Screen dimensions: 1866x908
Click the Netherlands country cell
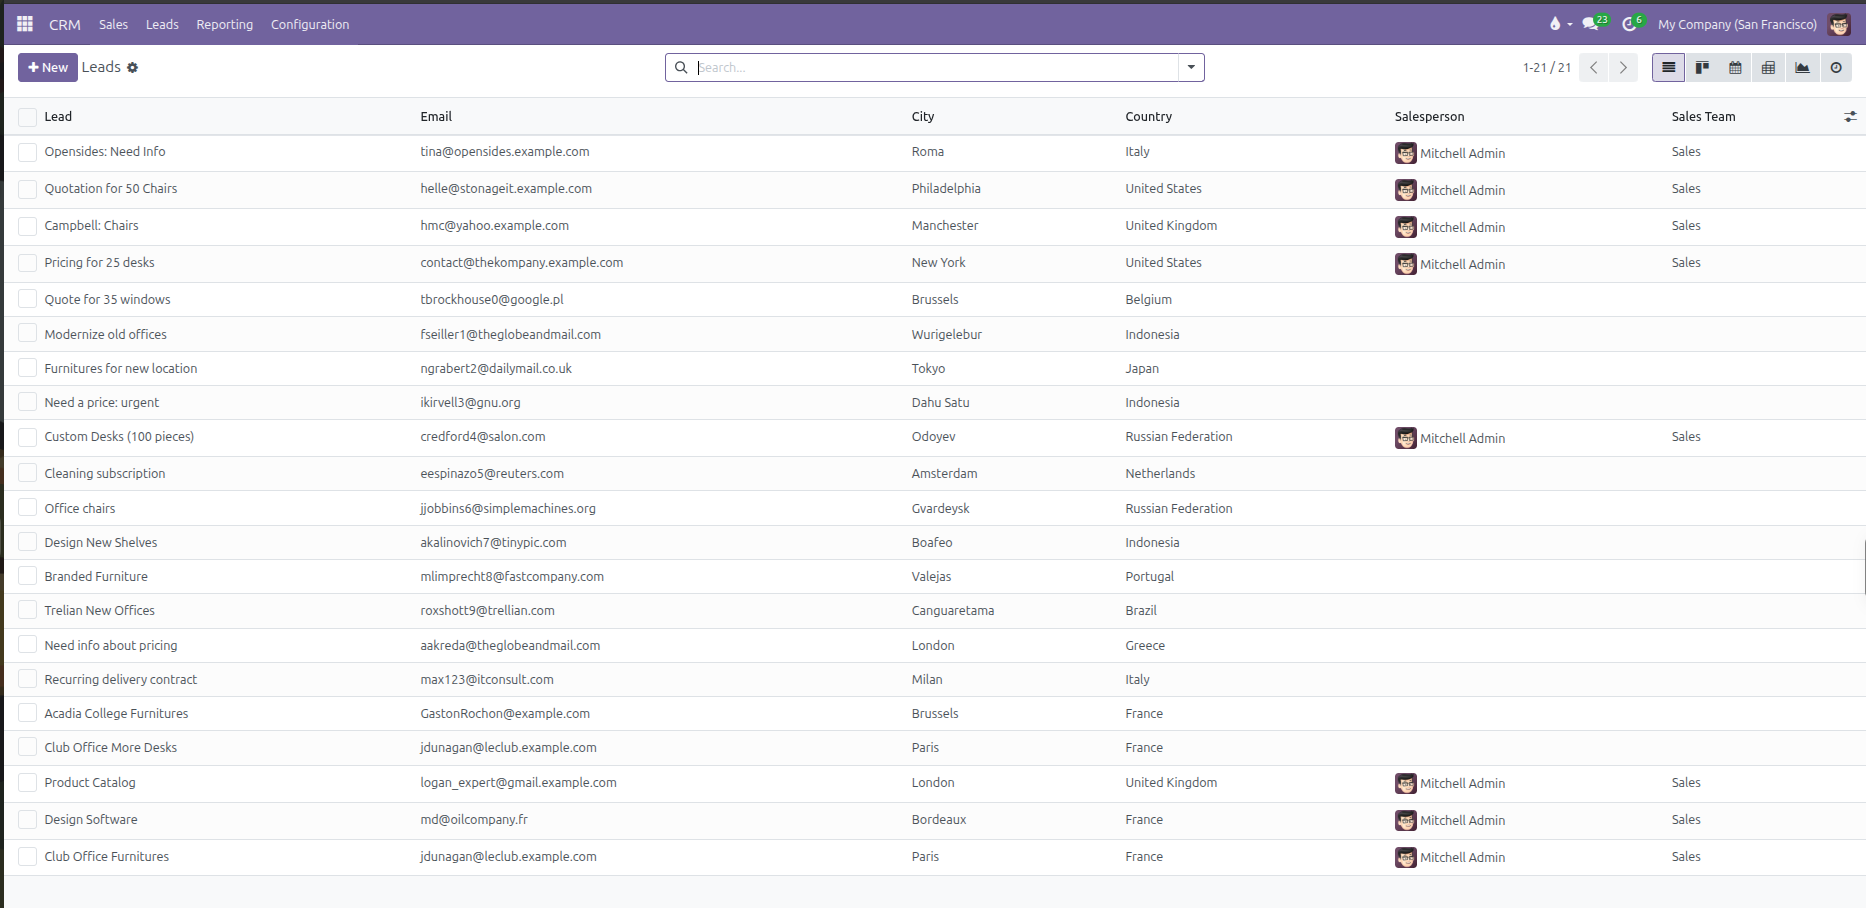pyautogui.click(x=1160, y=473)
